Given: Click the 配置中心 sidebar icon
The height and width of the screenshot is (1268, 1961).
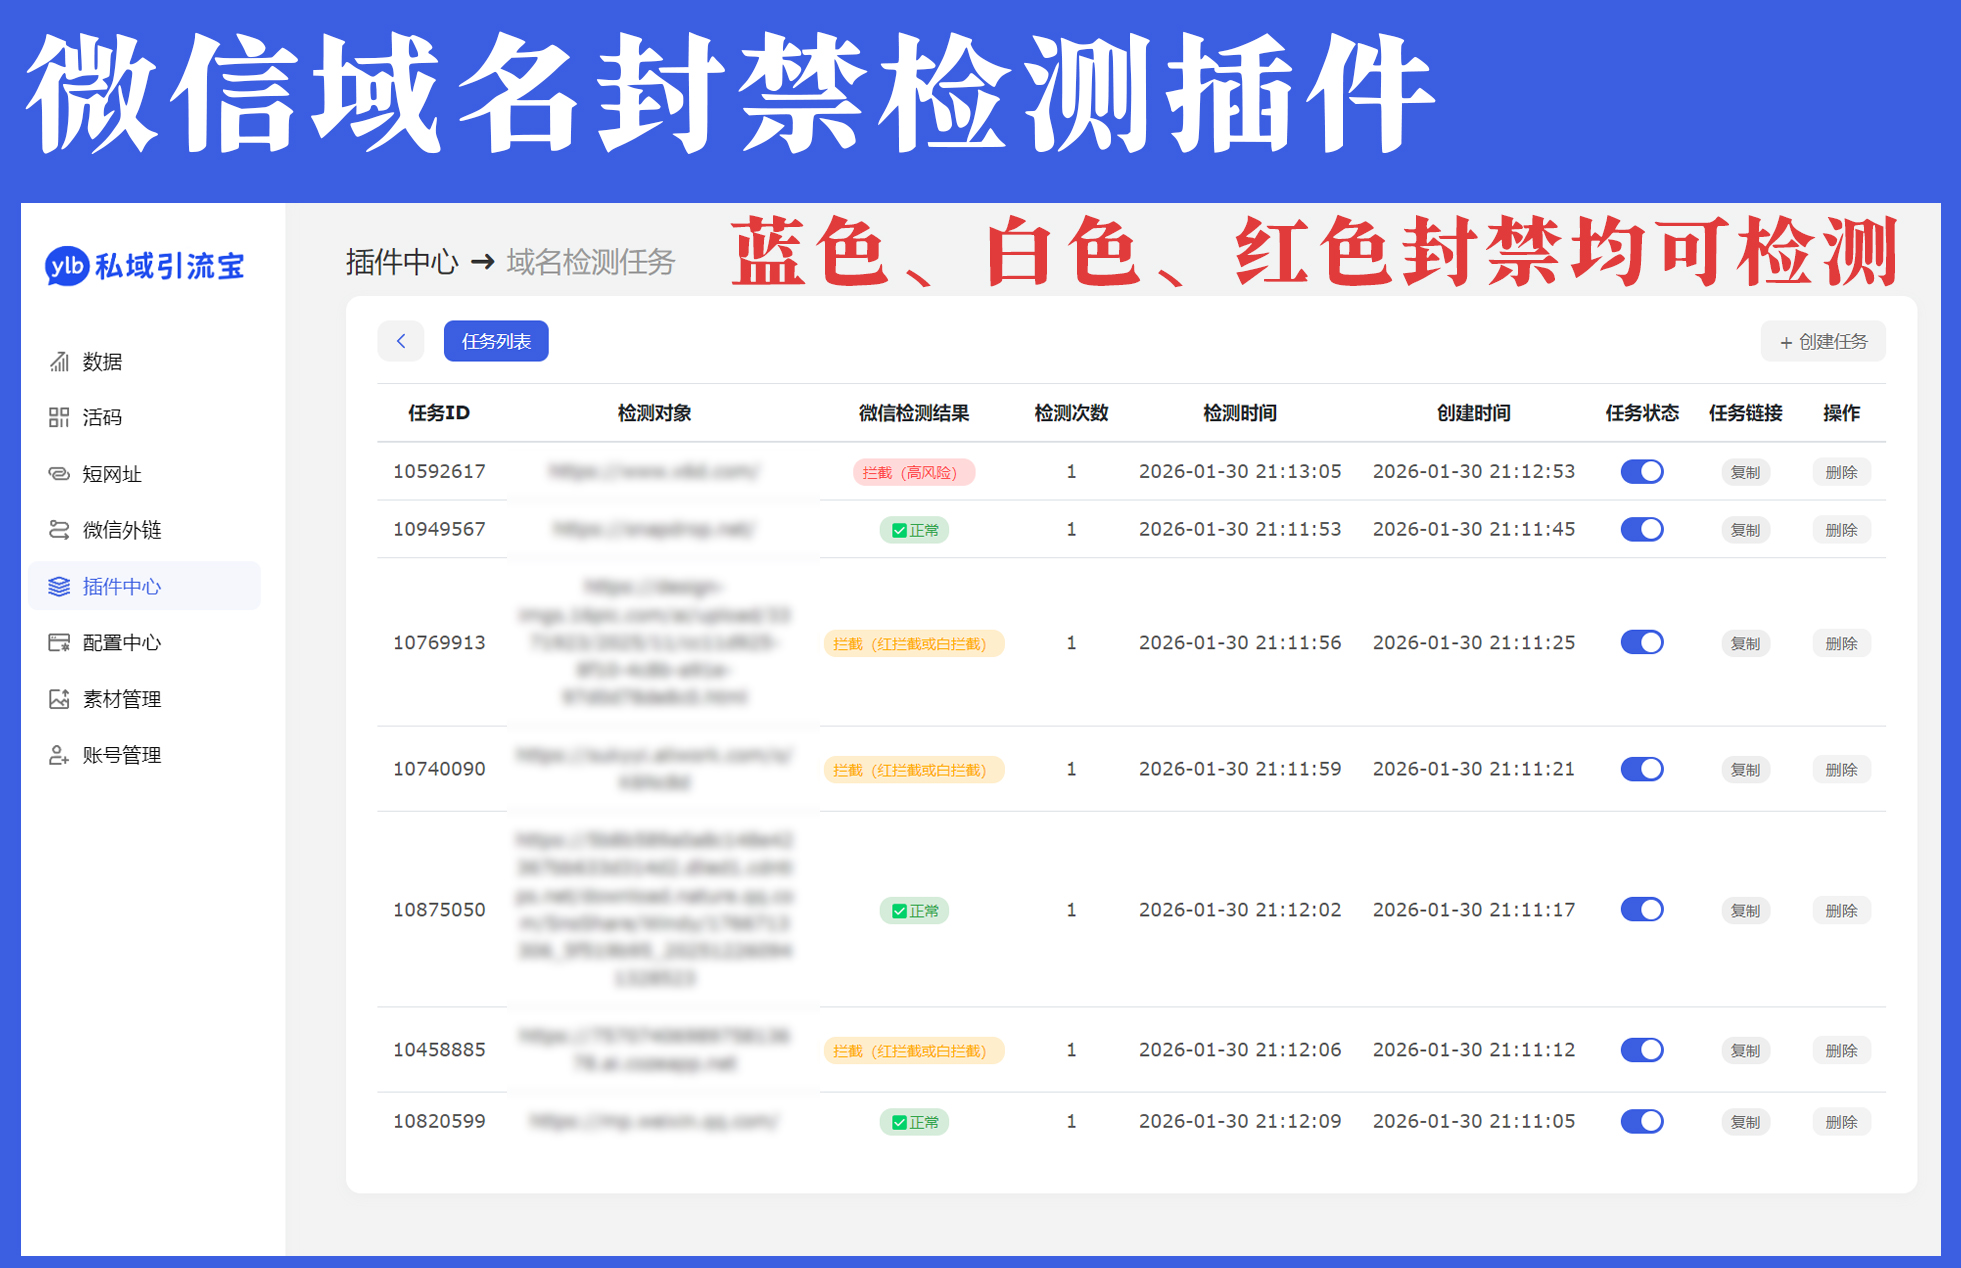Looking at the screenshot, I should (x=59, y=643).
